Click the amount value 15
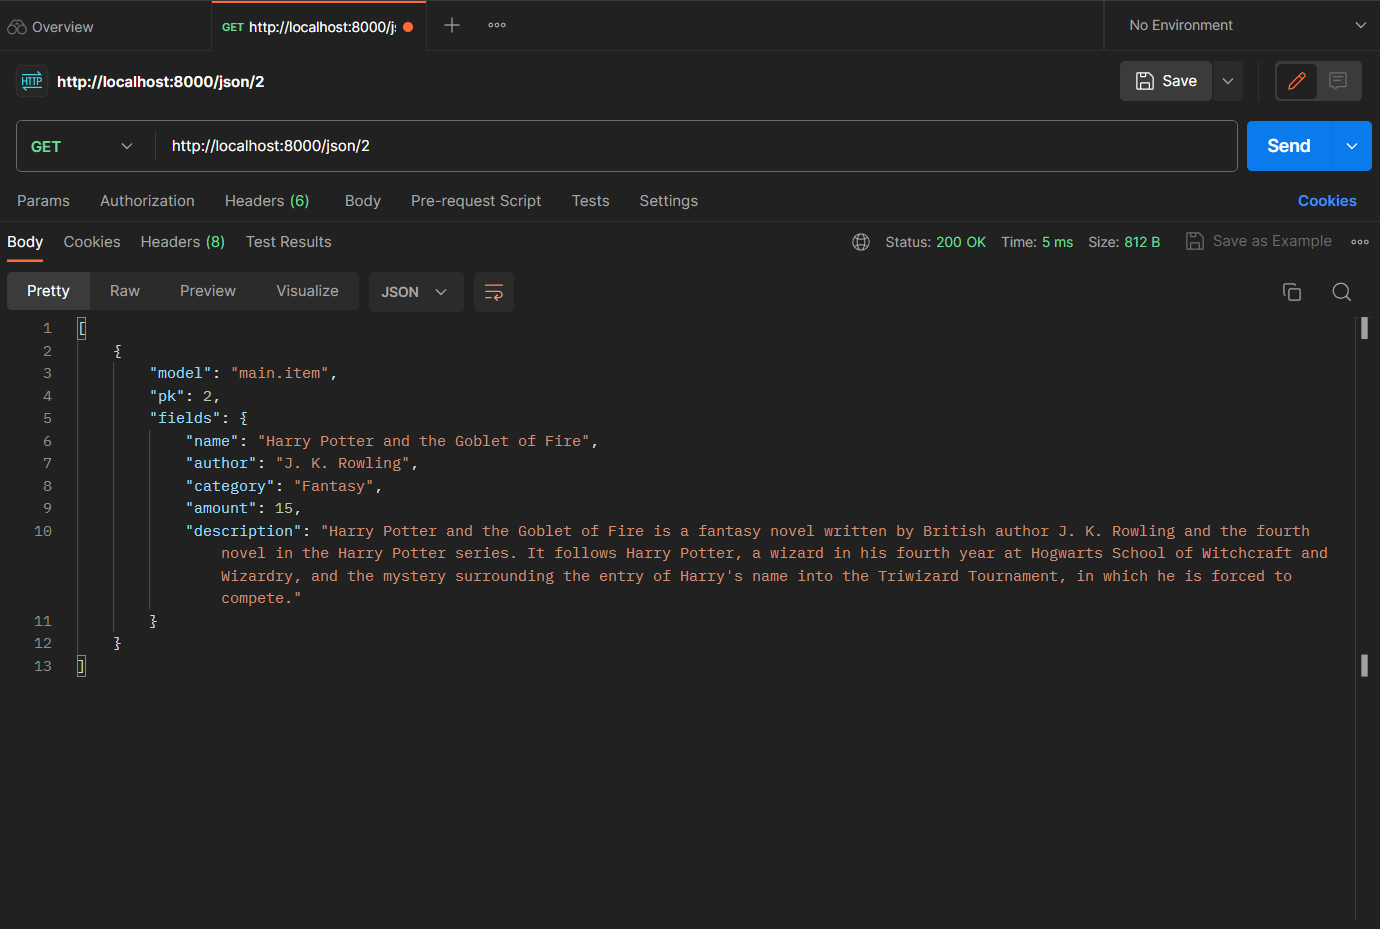This screenshot has width=1380, height=929. tap(284, 508)
